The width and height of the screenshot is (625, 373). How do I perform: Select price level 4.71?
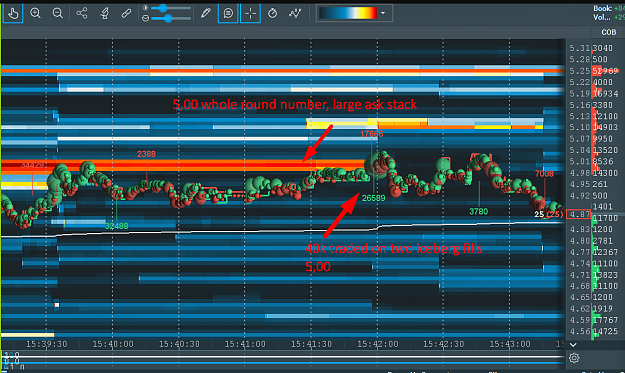coord(580,275)
